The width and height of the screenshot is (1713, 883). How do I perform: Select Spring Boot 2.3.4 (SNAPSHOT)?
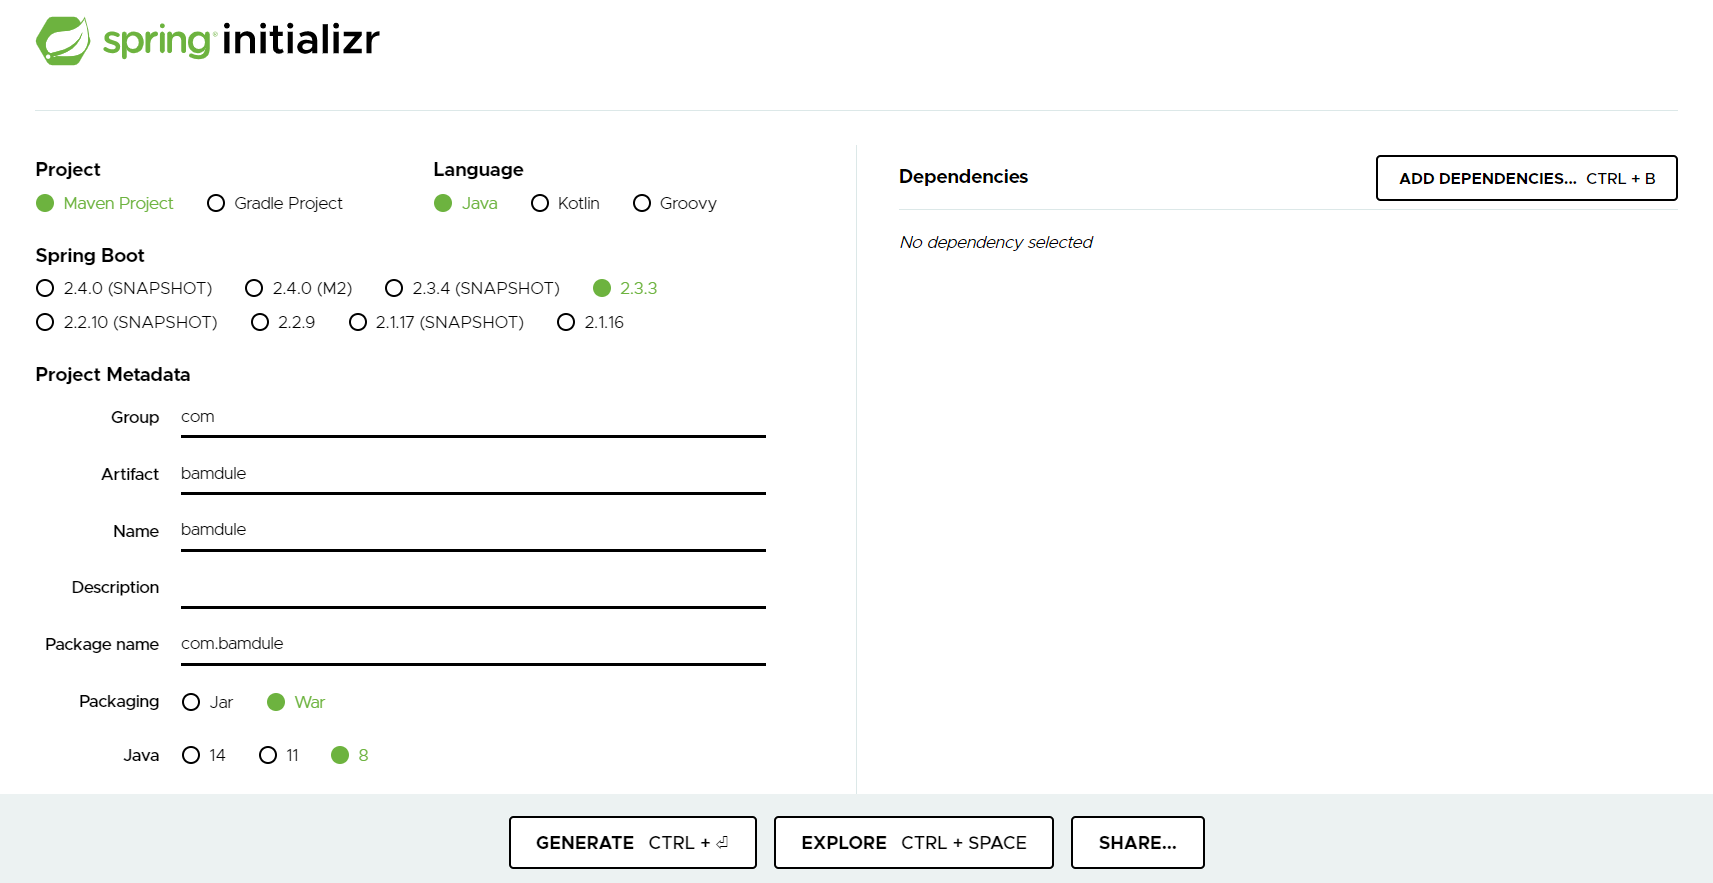[473, 288]
